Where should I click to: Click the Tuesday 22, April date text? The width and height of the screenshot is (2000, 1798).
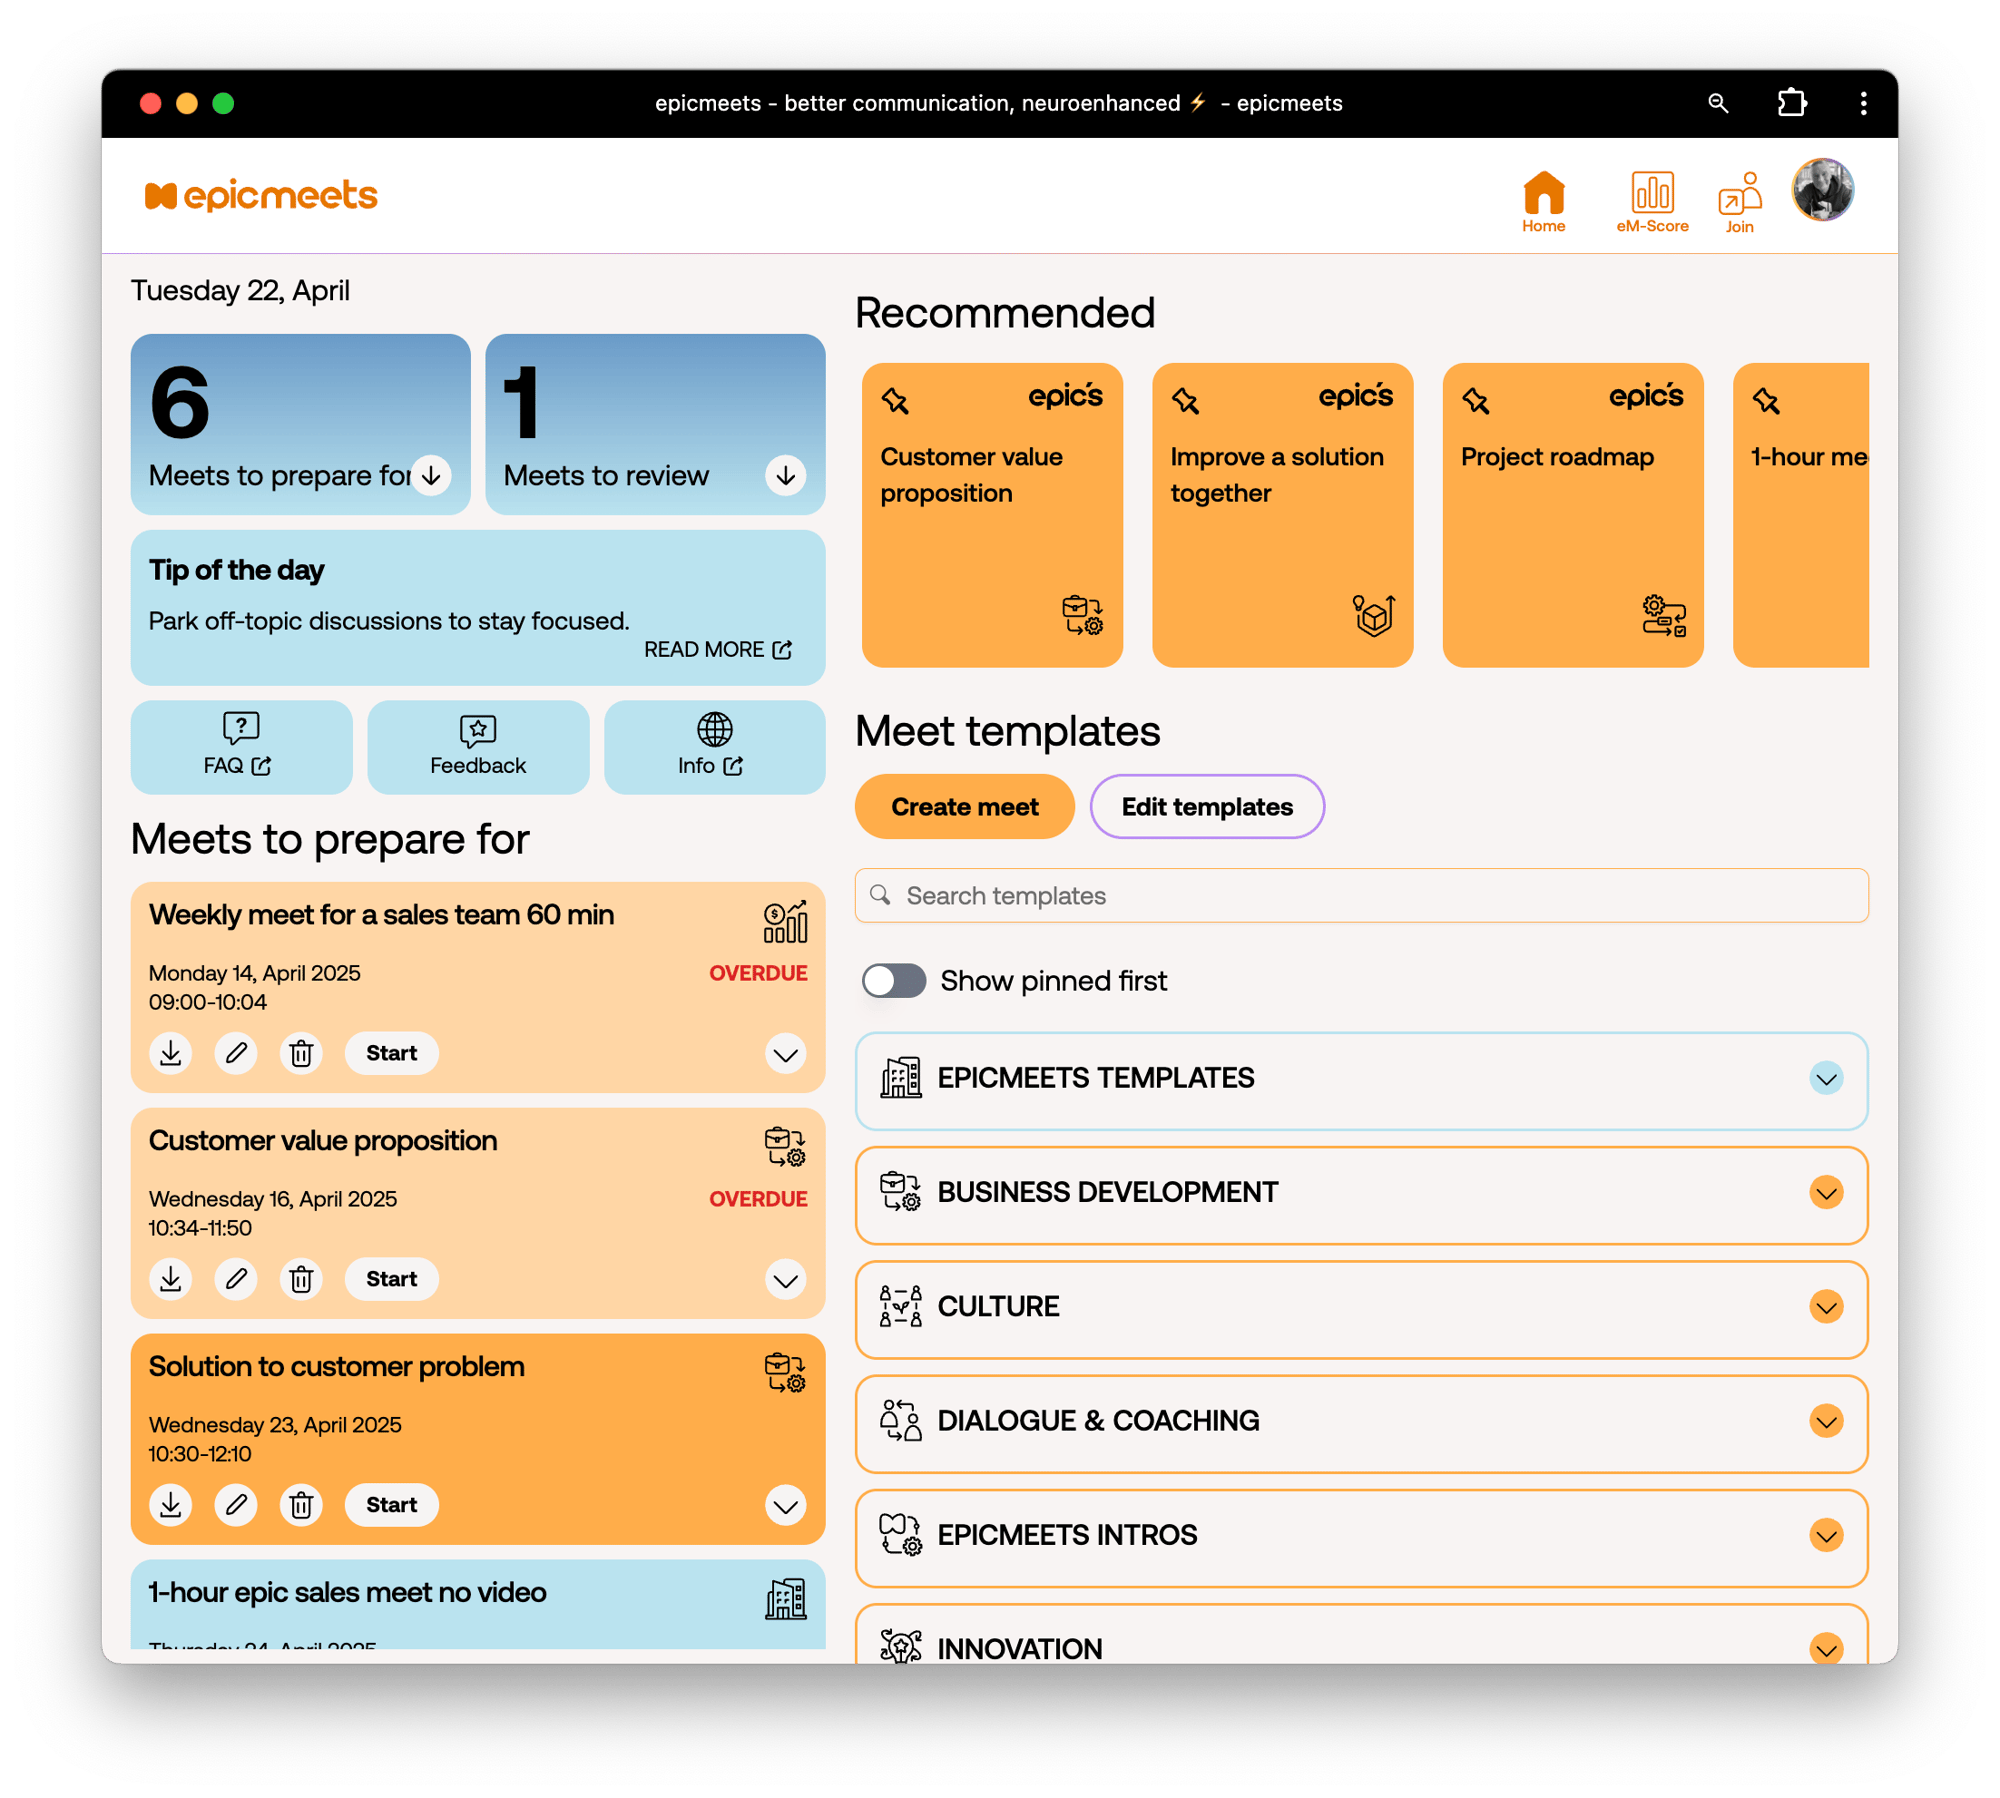[240, 290]
